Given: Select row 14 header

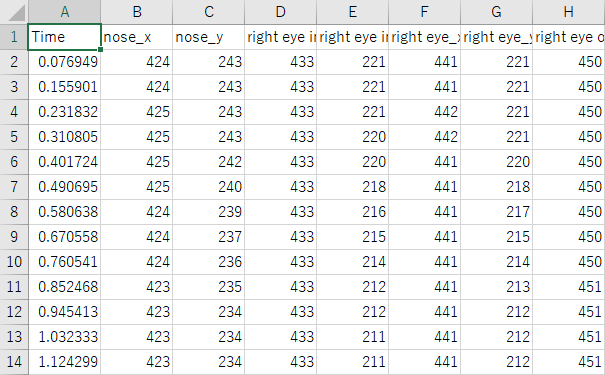Looking at the screenshot, I should click(x=14, y=362).
